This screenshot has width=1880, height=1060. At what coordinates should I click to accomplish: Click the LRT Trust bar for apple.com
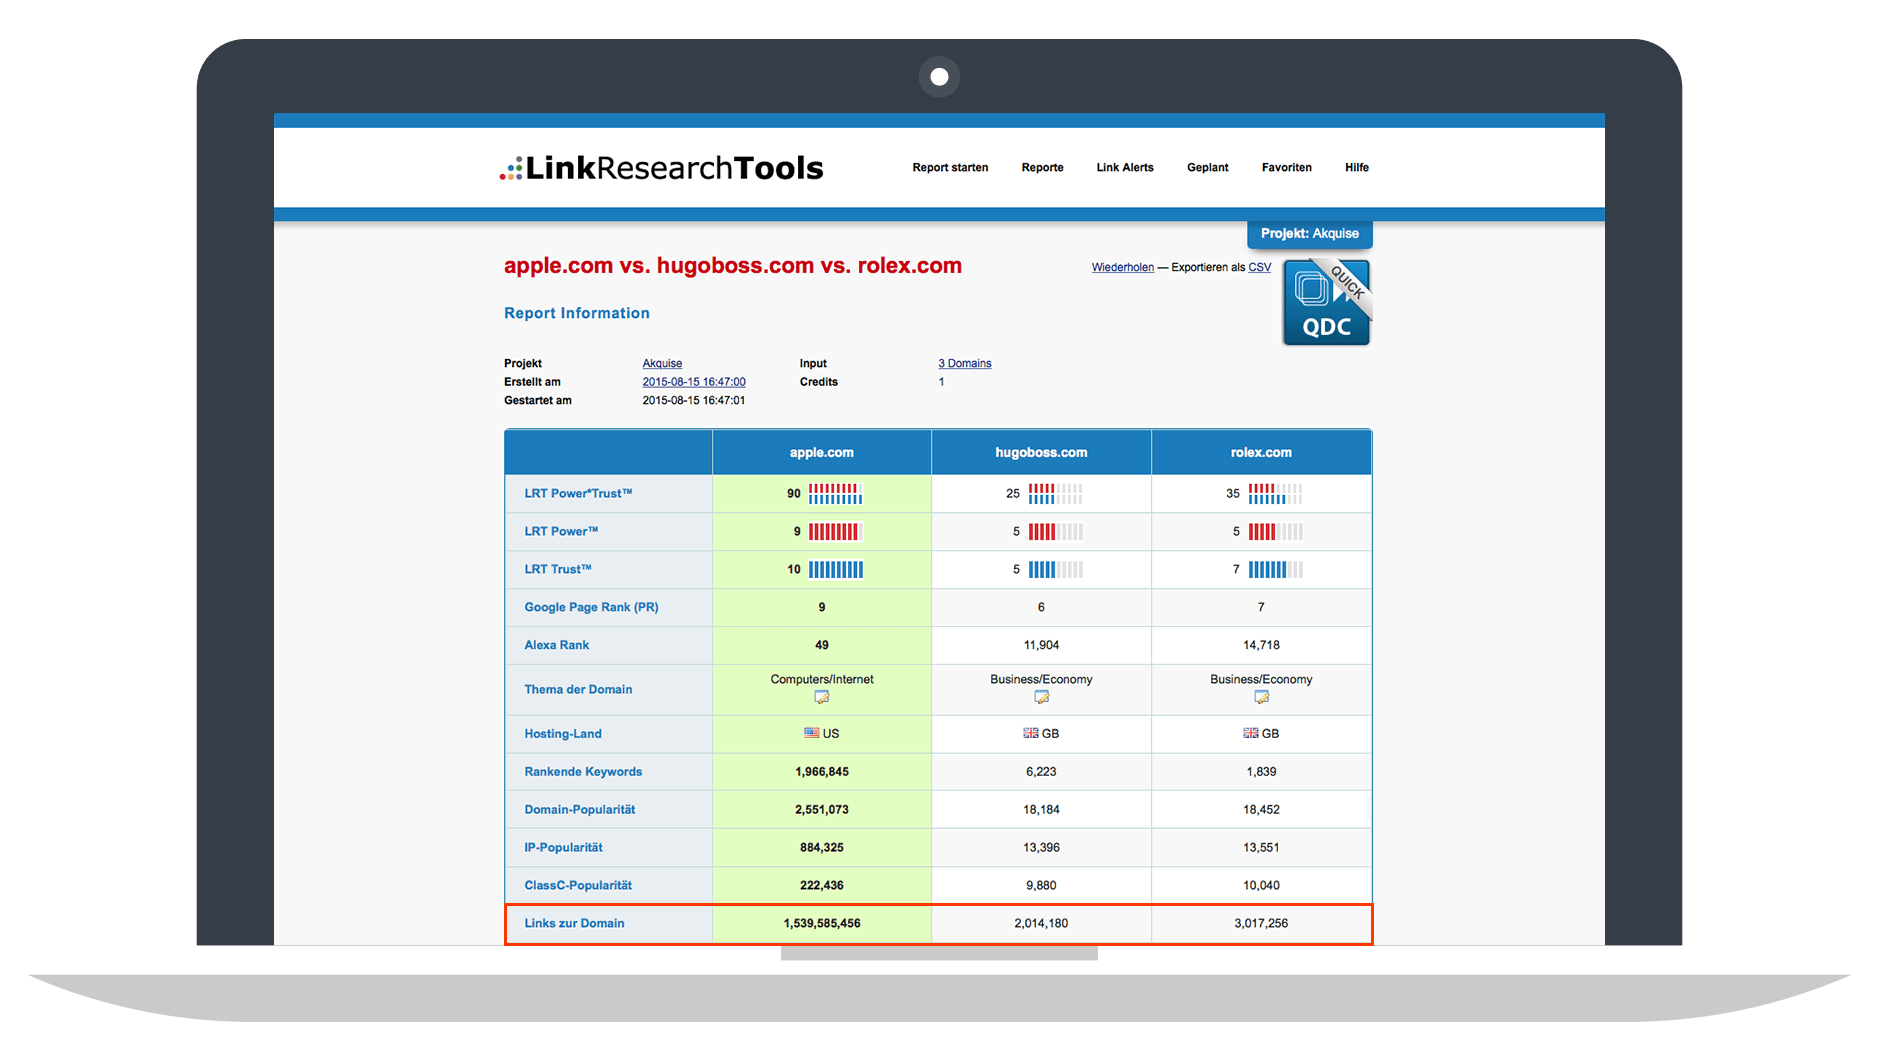pyautogui.click(x=835, y=570)
